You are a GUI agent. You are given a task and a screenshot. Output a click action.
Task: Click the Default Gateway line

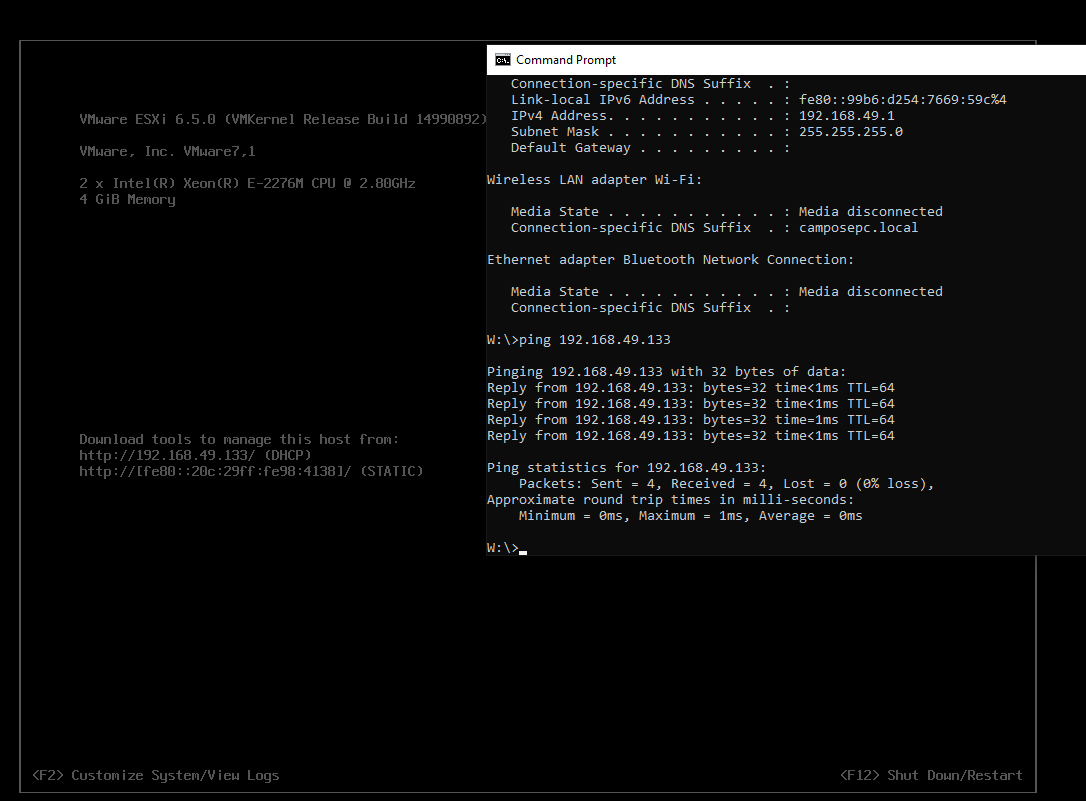pyautogui.click(x=650, y=147)
